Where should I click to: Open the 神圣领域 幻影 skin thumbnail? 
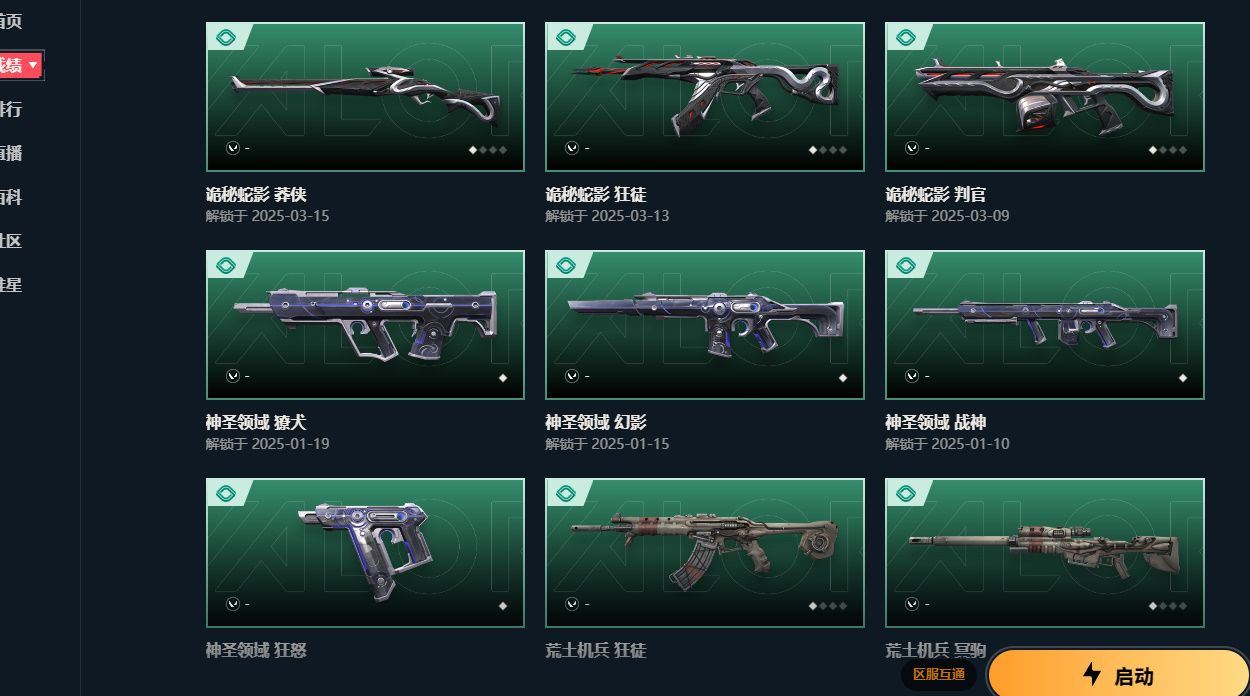pos(705,325)
